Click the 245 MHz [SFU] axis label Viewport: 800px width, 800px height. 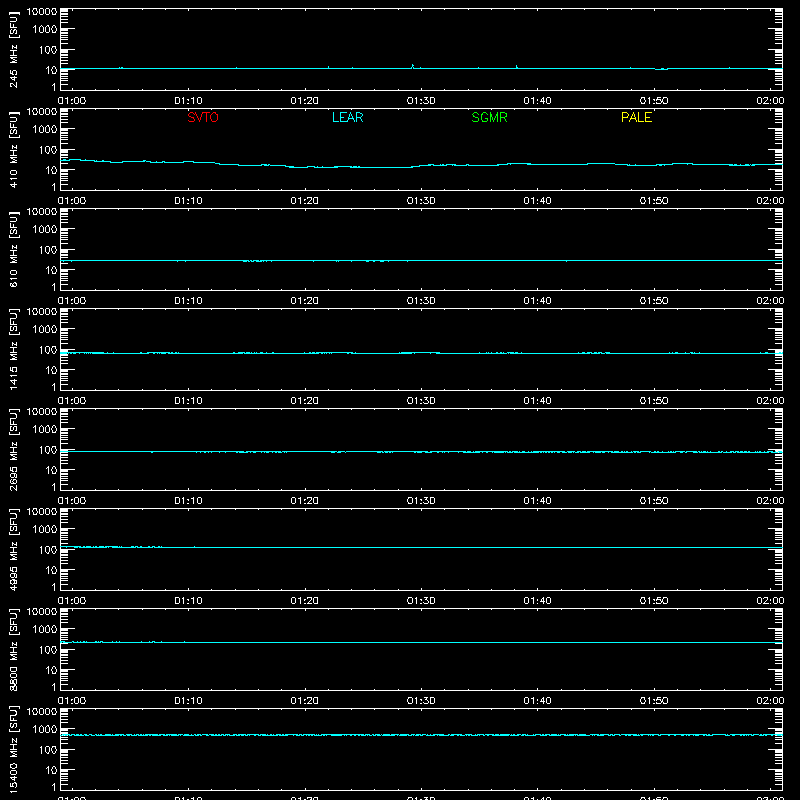13,50
